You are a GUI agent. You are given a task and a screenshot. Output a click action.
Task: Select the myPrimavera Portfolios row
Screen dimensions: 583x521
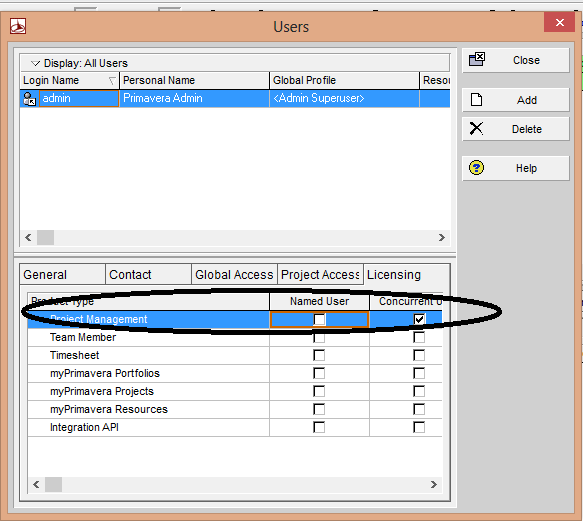[235, 373]
